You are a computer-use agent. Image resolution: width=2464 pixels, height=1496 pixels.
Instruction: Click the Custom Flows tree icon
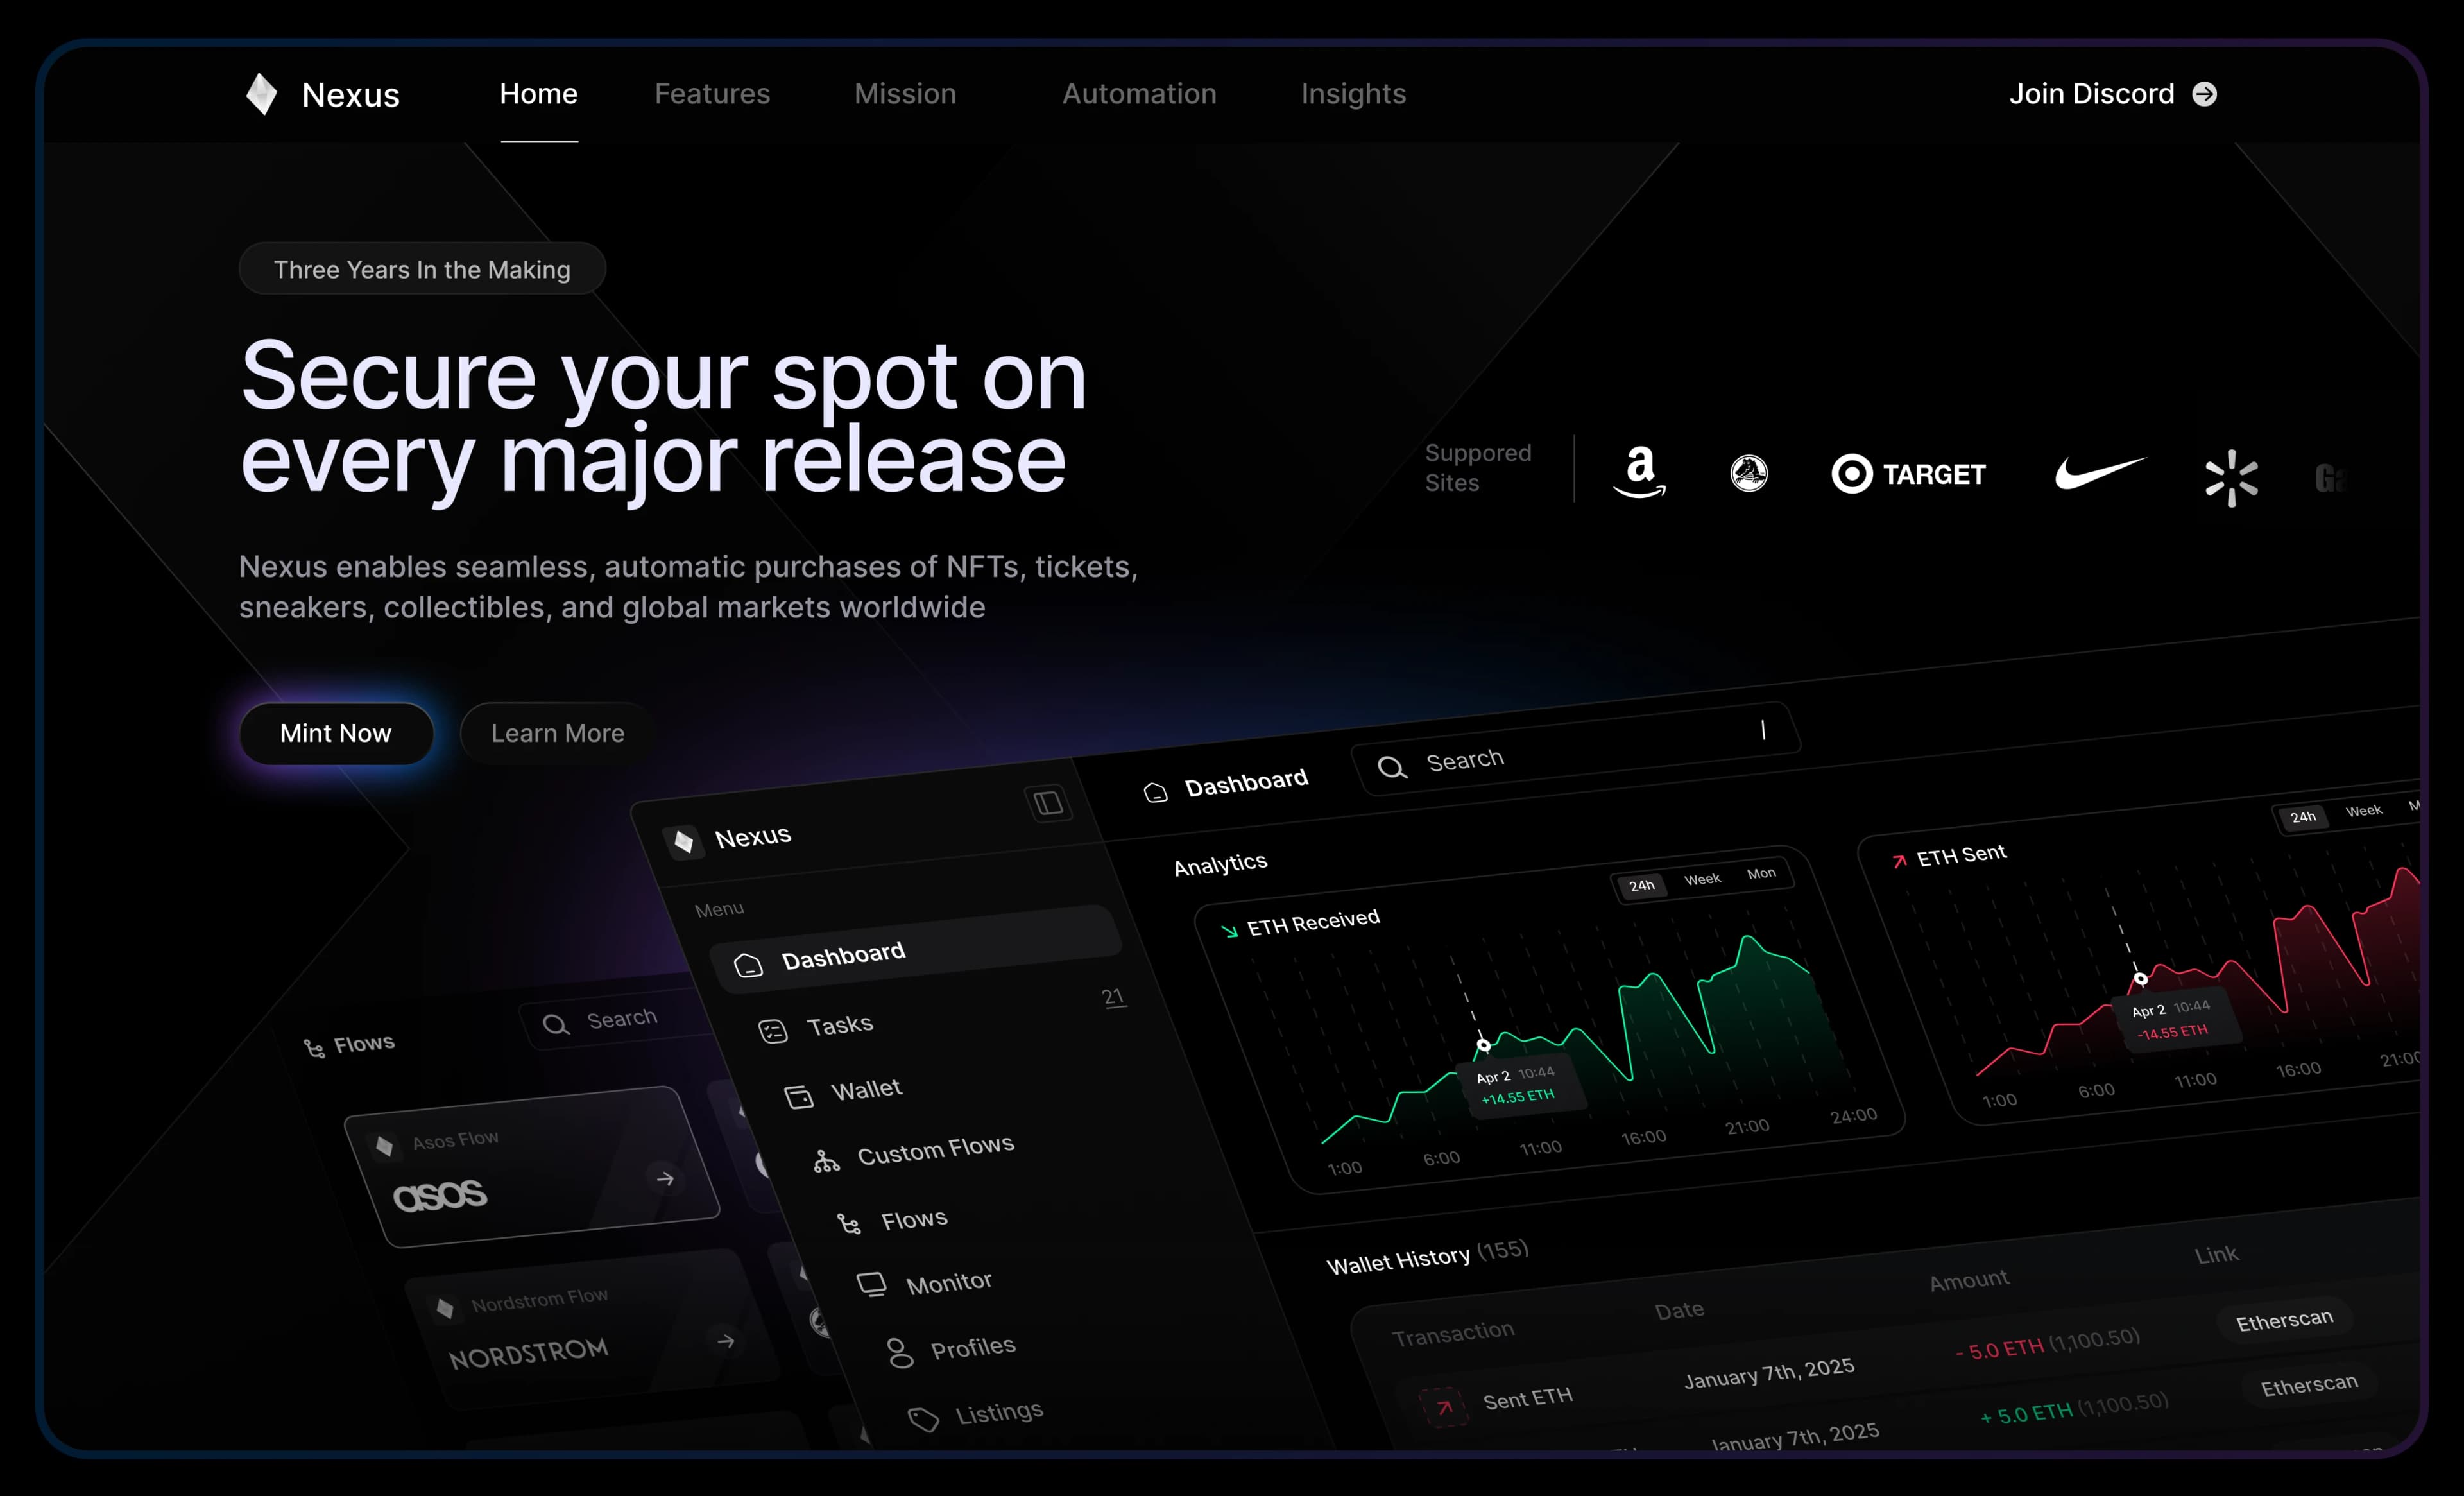coord(826,1161)
